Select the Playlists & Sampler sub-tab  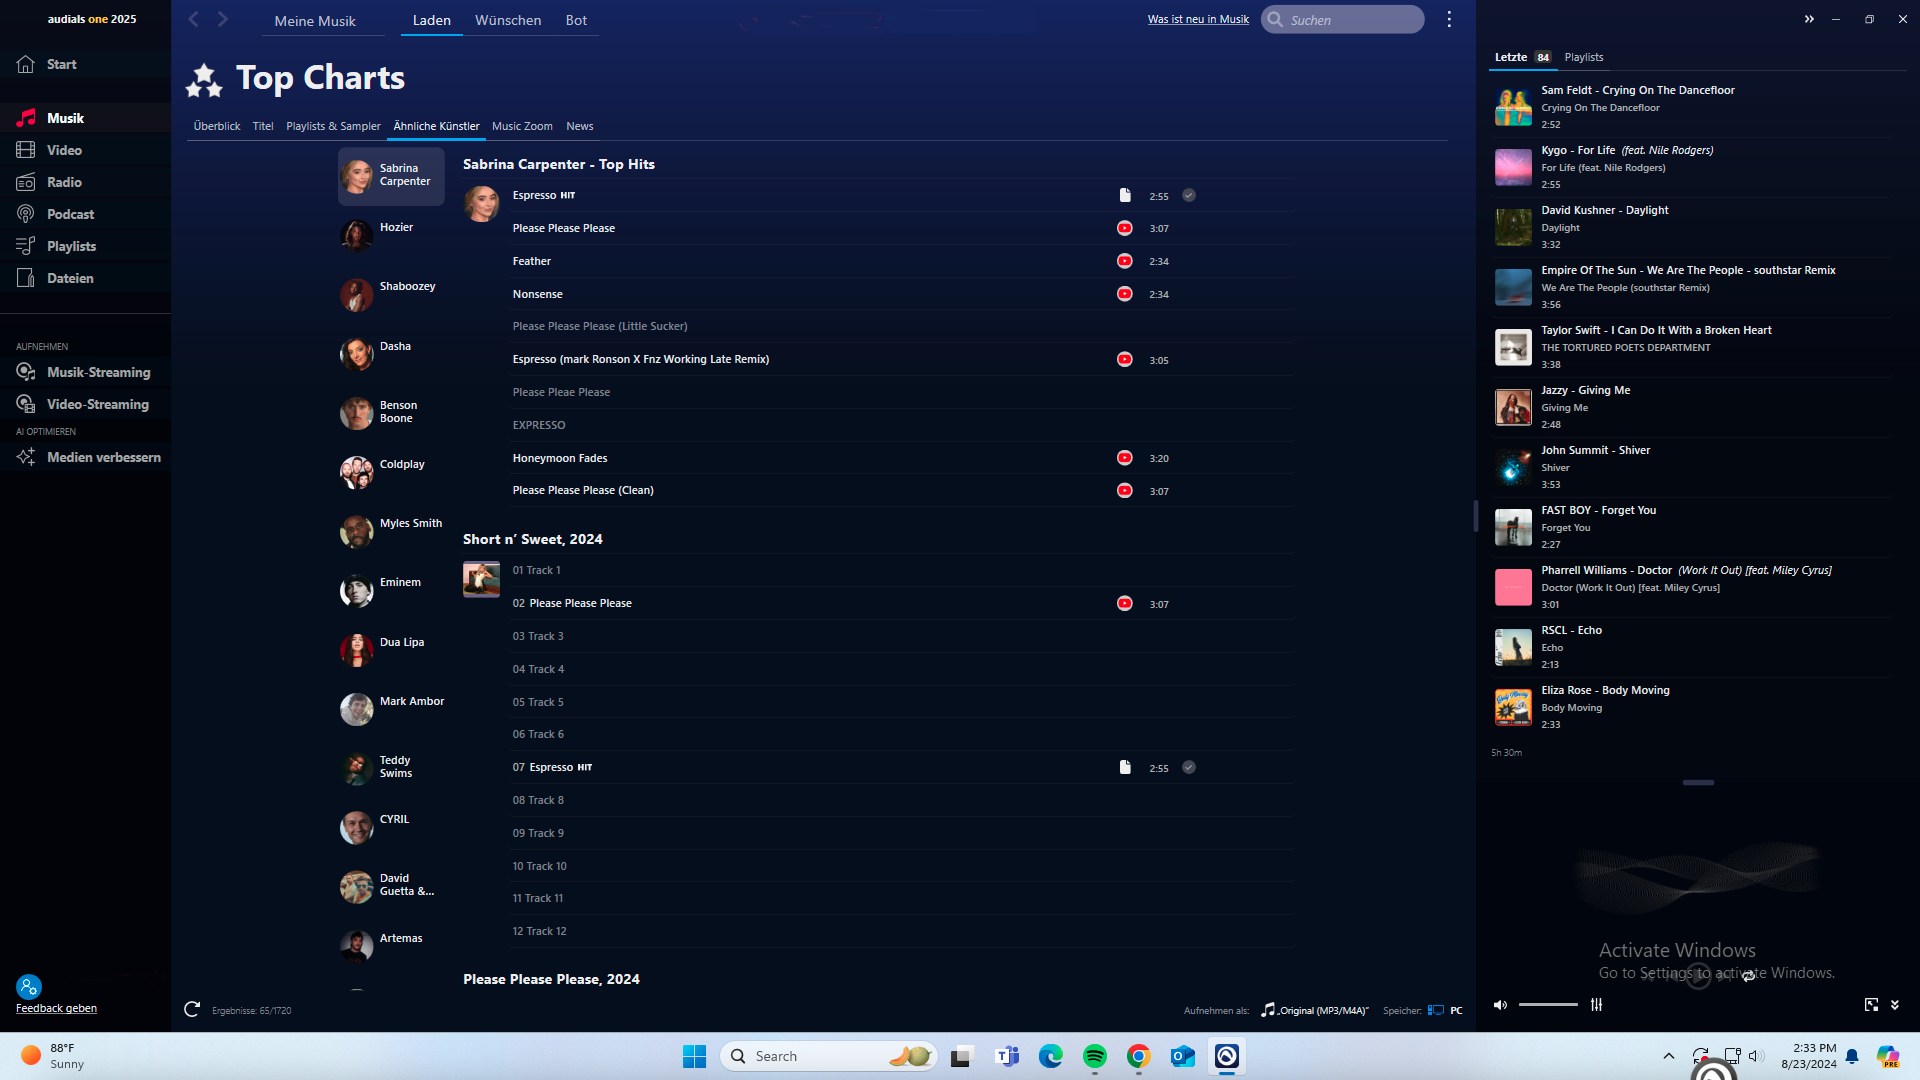click(x=333, y=126)
